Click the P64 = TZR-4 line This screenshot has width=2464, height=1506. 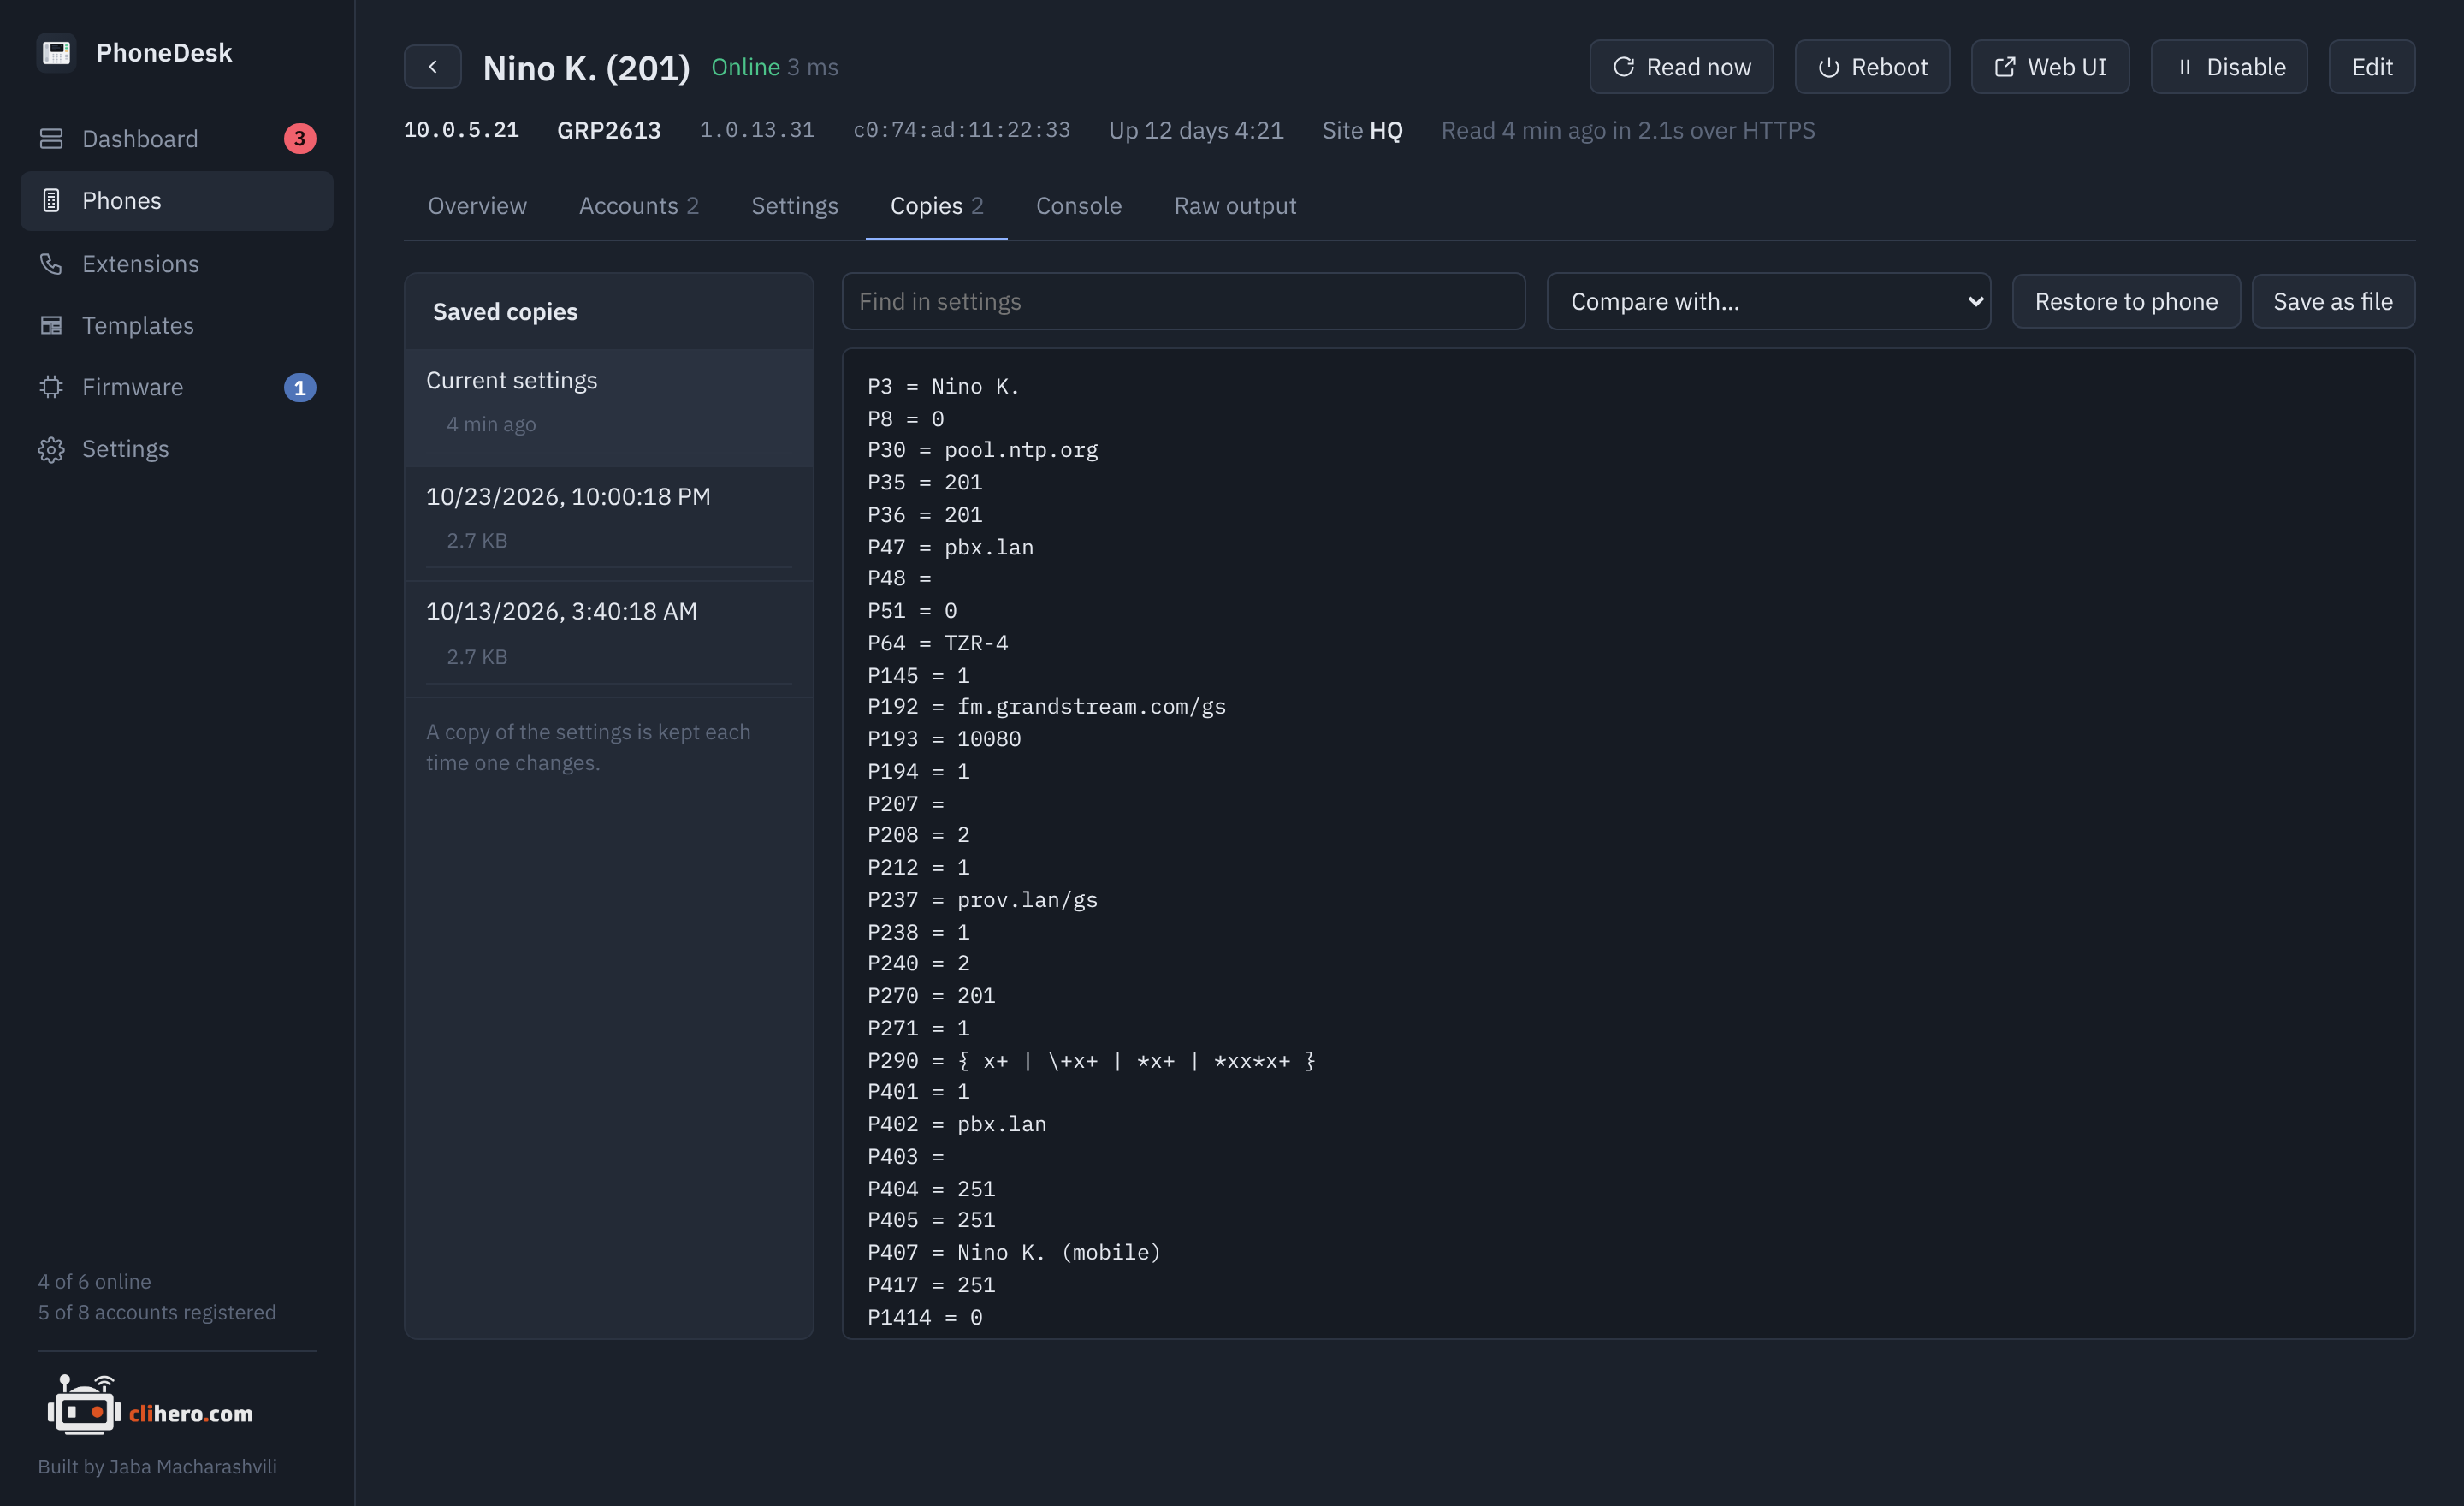937,643
